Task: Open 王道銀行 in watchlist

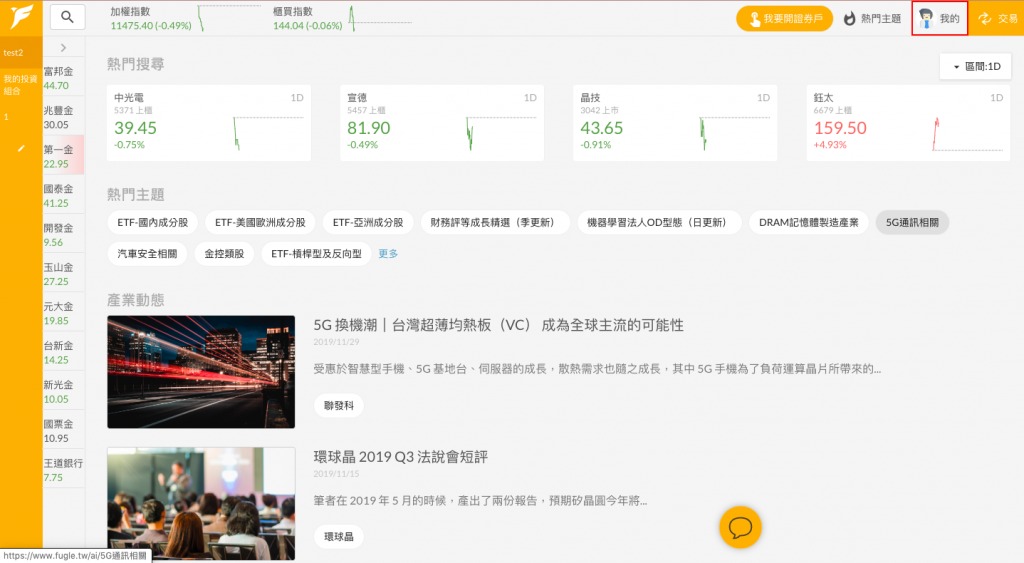Action: 63,470
